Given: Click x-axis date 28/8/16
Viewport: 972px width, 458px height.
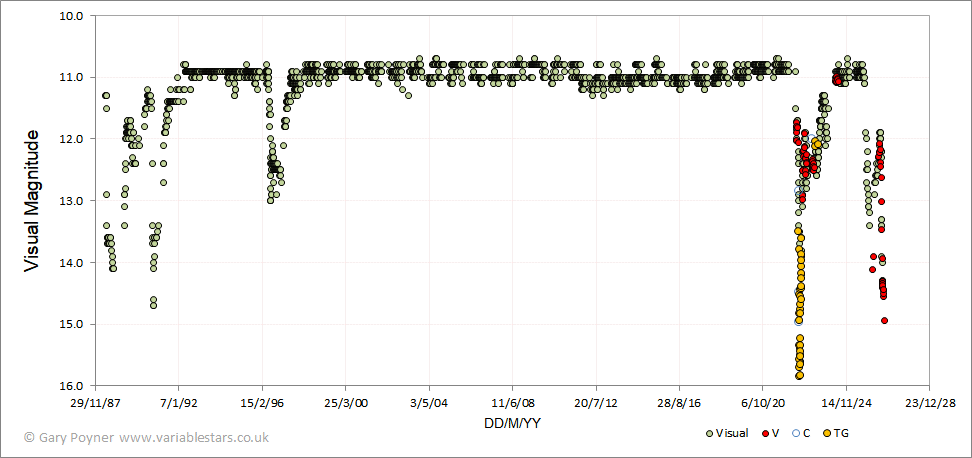Looking at the screenshot, I should 679,403.
